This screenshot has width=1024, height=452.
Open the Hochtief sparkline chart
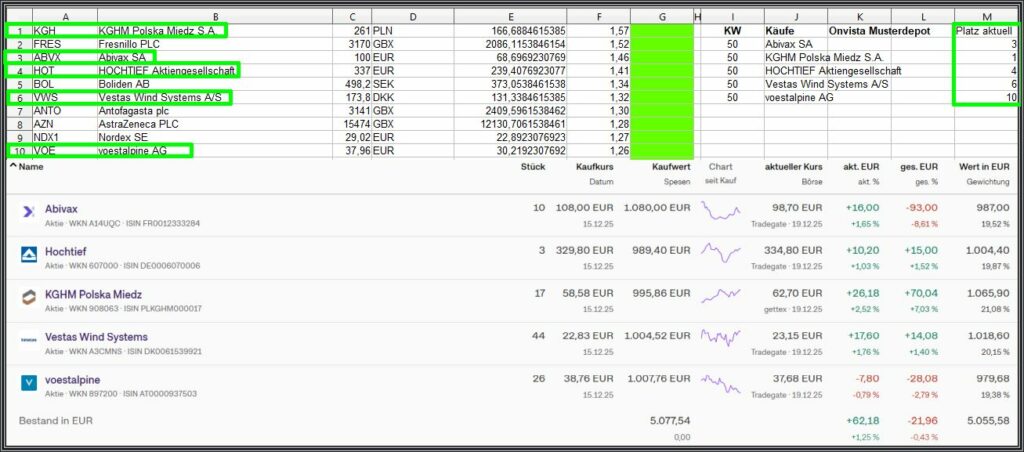[x=720, y=254]
